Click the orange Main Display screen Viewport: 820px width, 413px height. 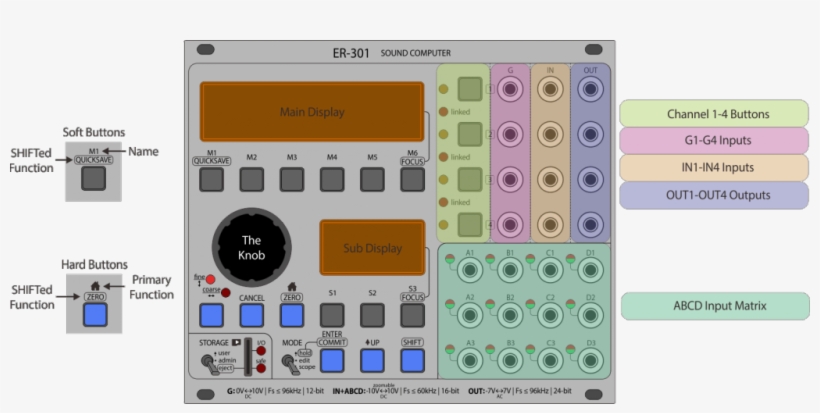tap(311, 112)
